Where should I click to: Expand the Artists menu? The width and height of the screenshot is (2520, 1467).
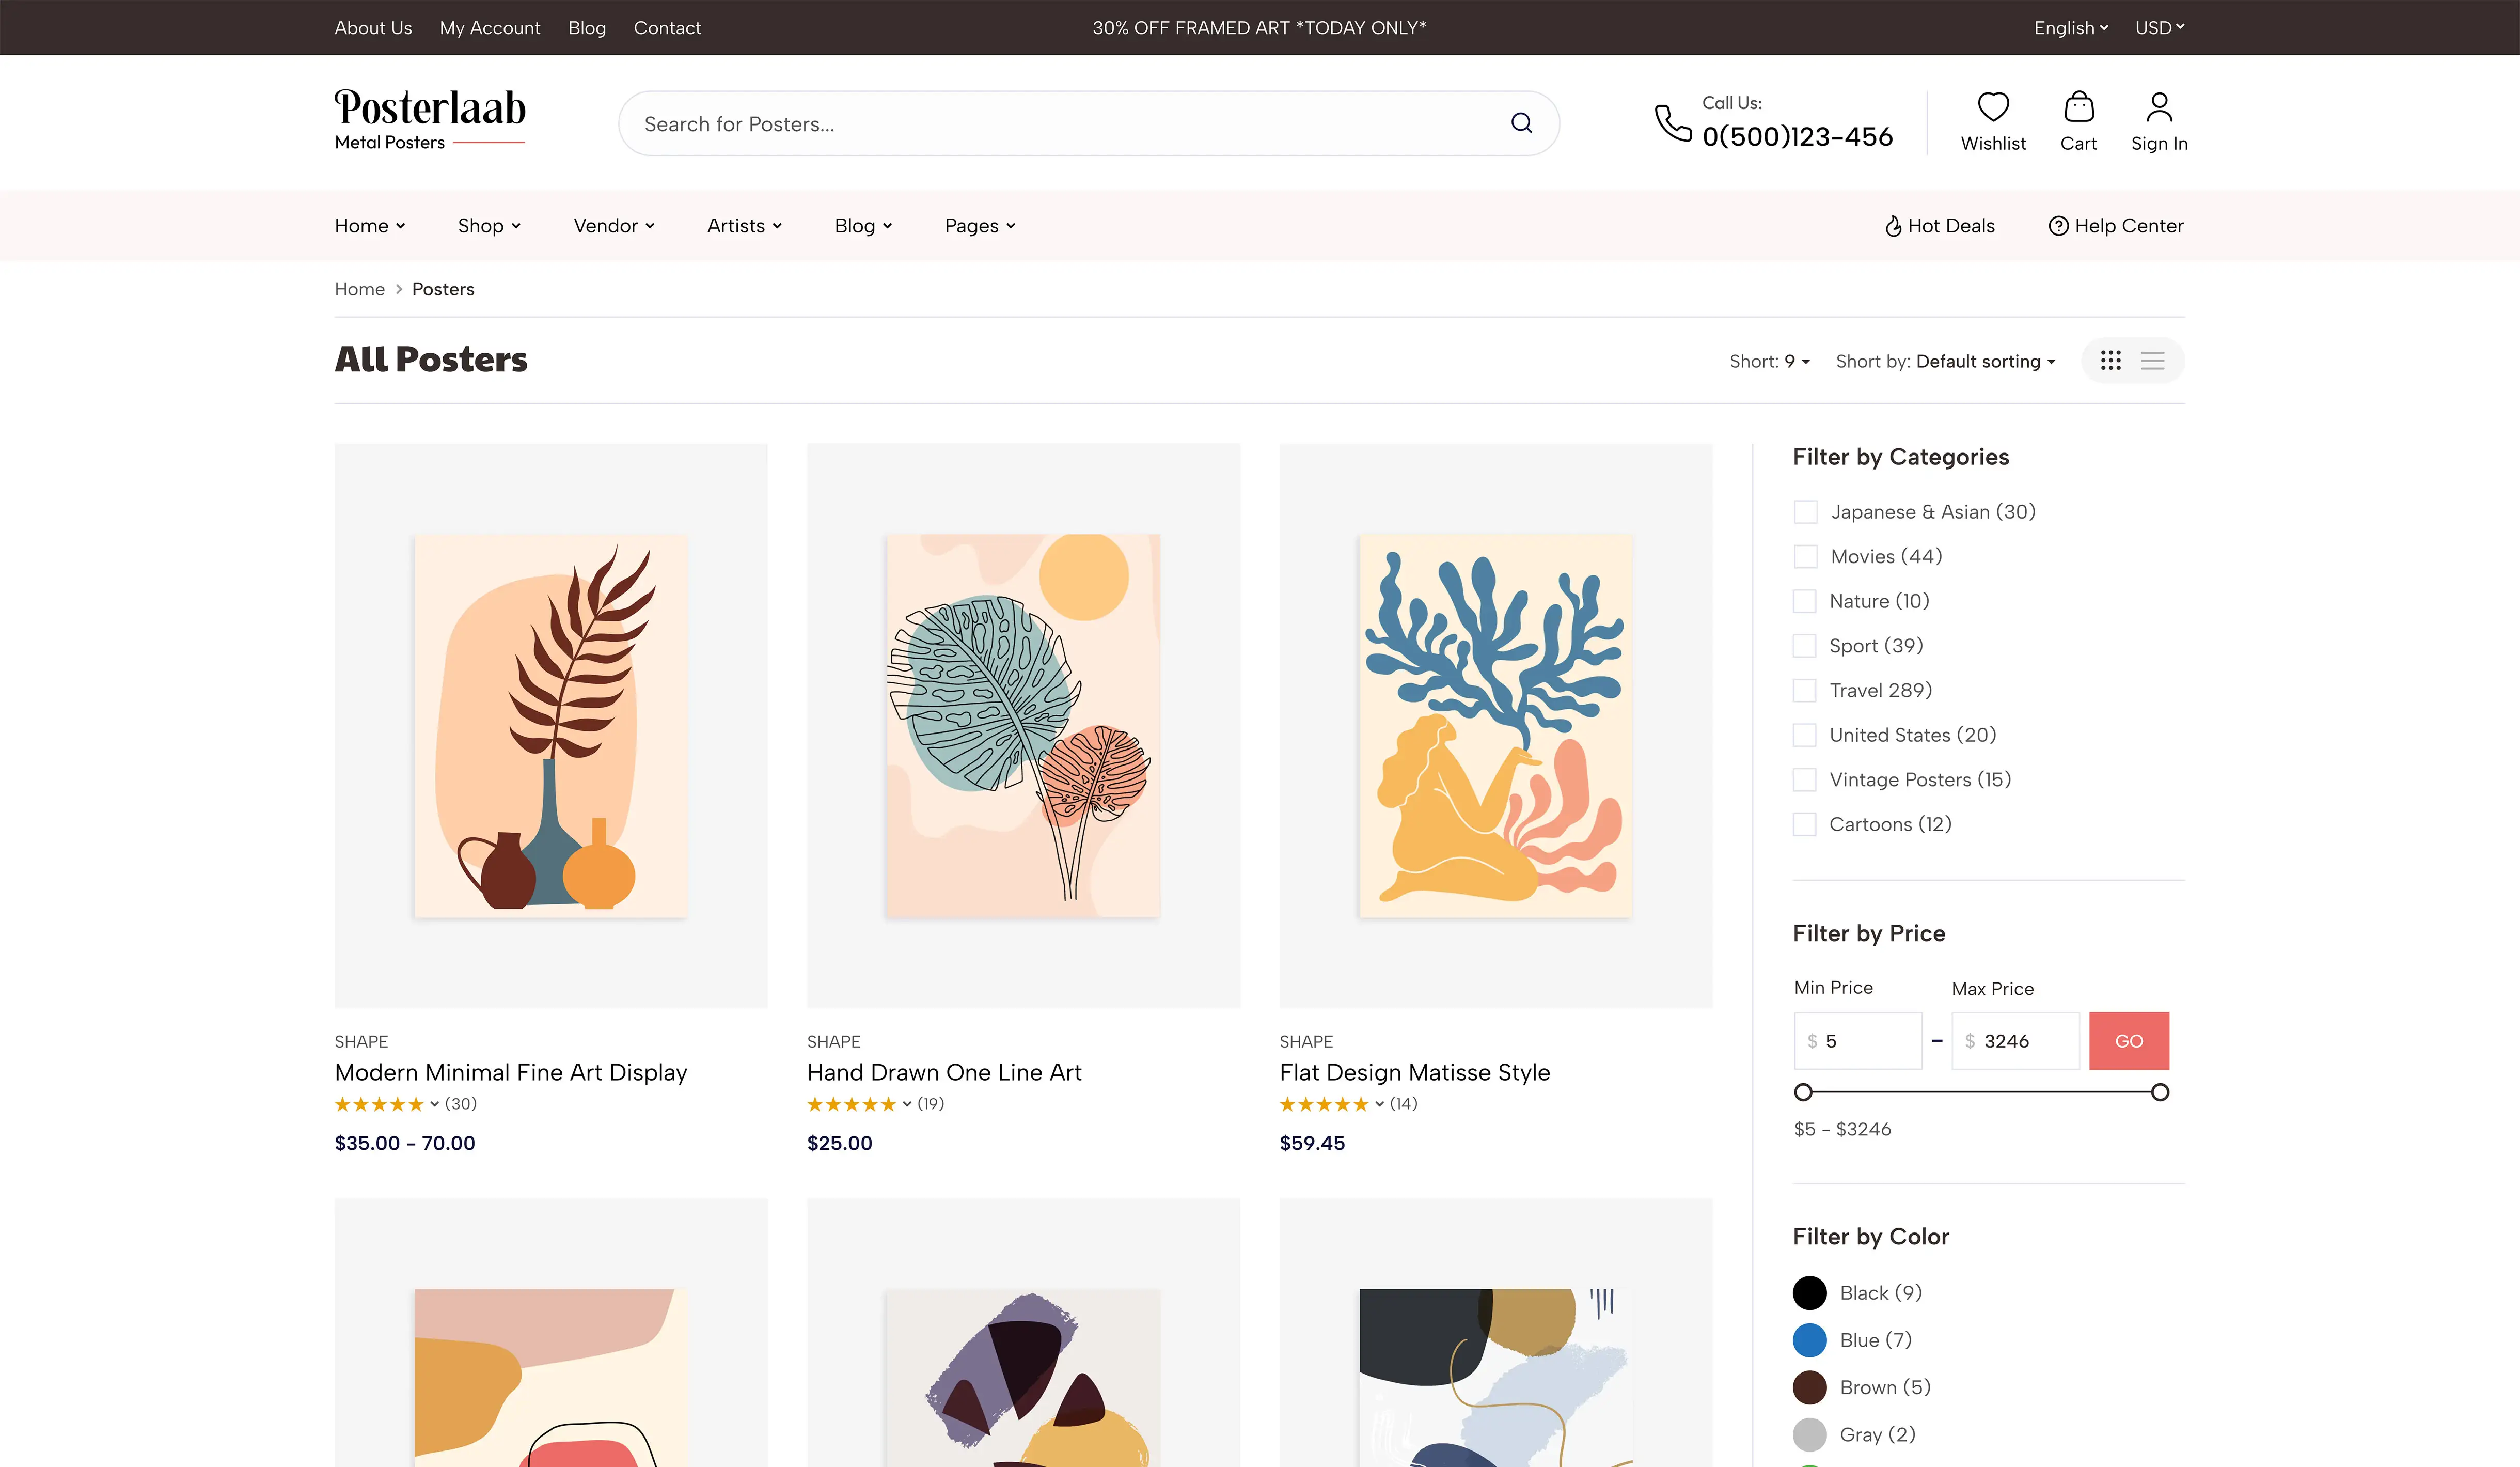click(744, 226)
